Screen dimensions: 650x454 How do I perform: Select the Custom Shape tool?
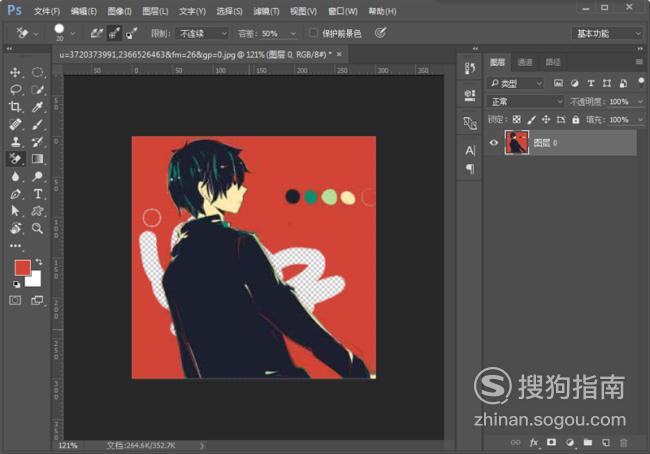pos(37,211)
